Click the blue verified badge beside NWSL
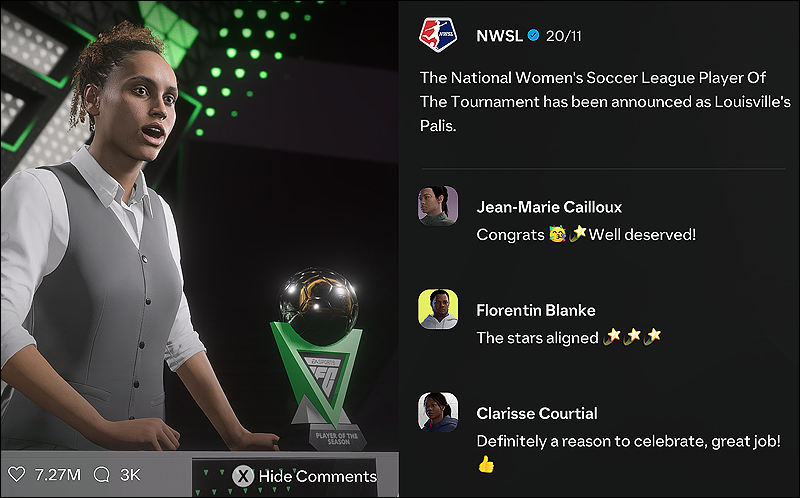800x498 pixels. click(x=533, y=36)
